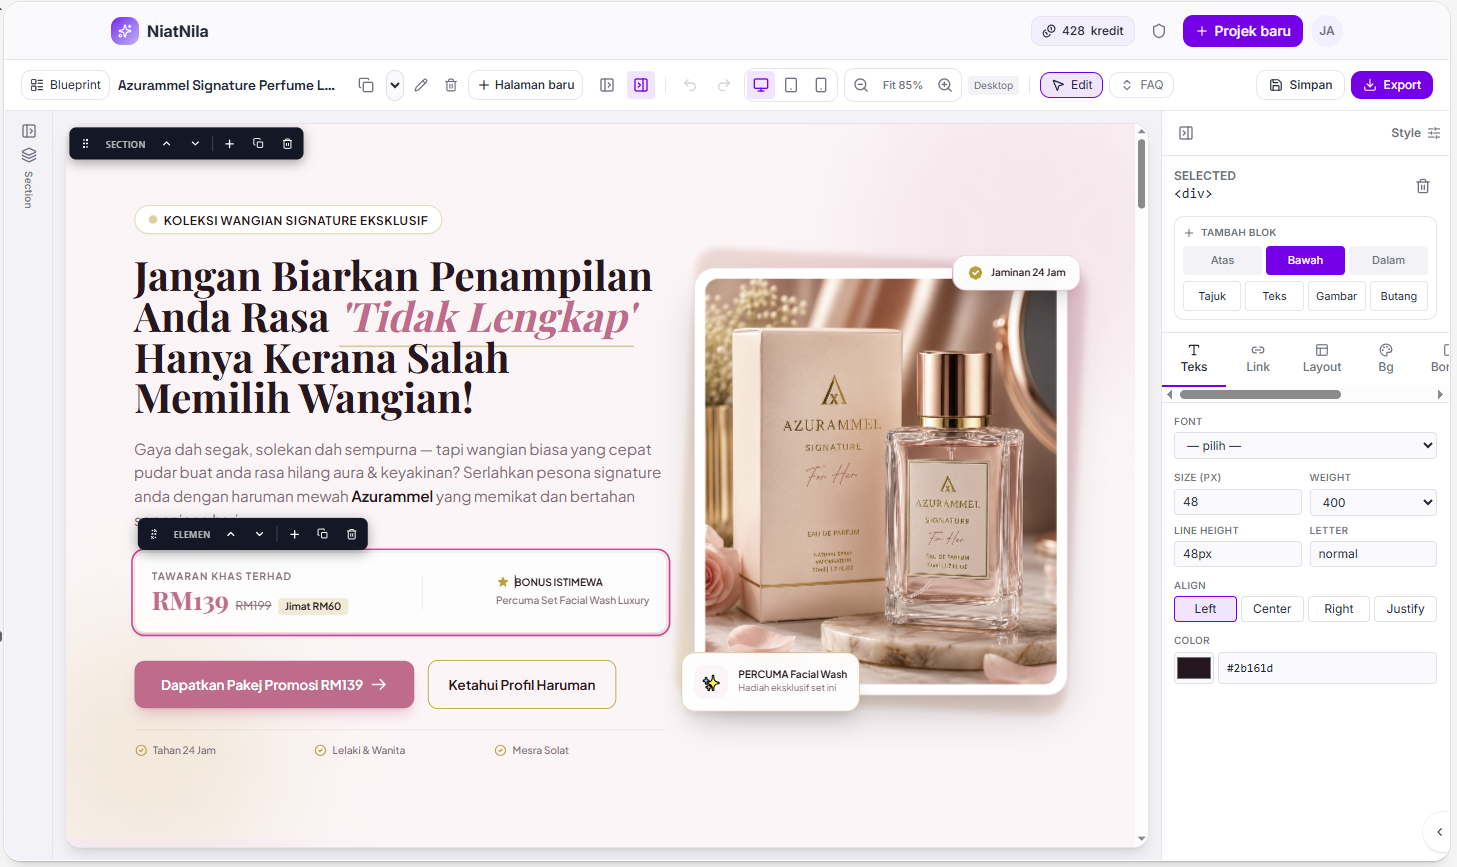Add a new page with Halaman baru
Image resolution: width=1457 pixels, height=867 pixels.
526,85
